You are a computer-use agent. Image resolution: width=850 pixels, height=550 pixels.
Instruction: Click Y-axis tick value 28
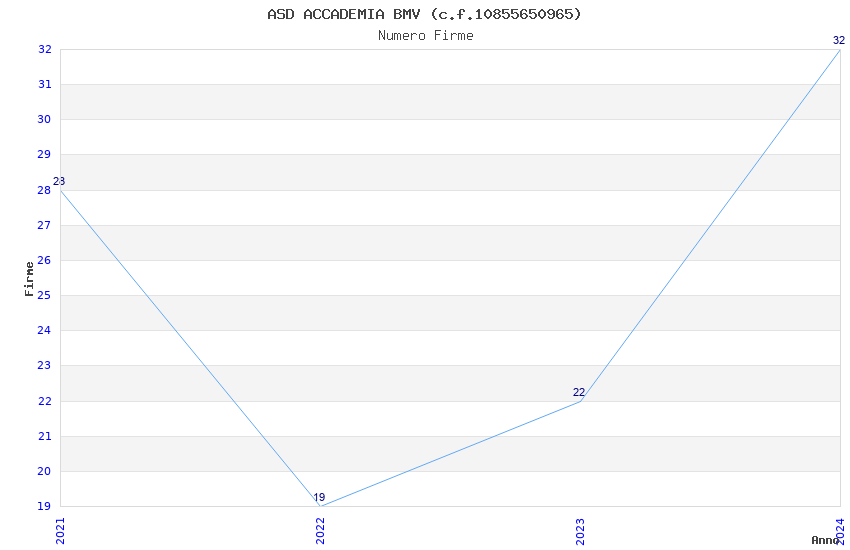pos(44,190)
